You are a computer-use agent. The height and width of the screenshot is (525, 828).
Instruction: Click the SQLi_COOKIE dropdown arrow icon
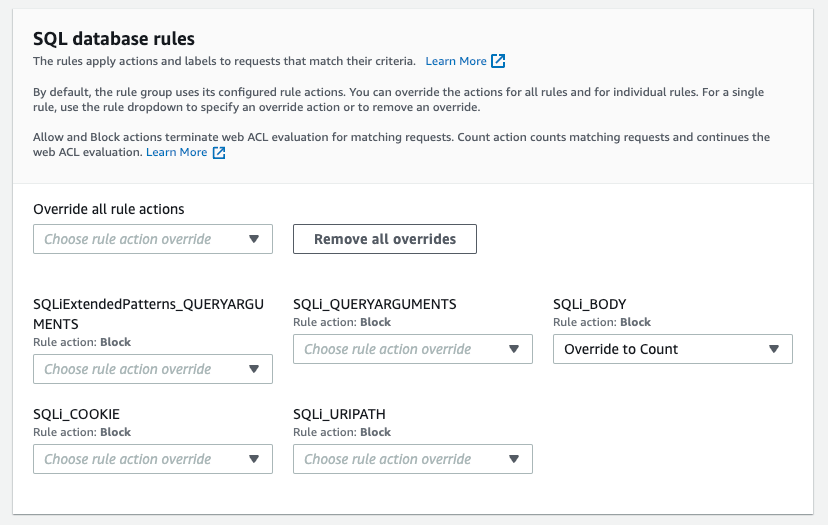pos(254,459)
